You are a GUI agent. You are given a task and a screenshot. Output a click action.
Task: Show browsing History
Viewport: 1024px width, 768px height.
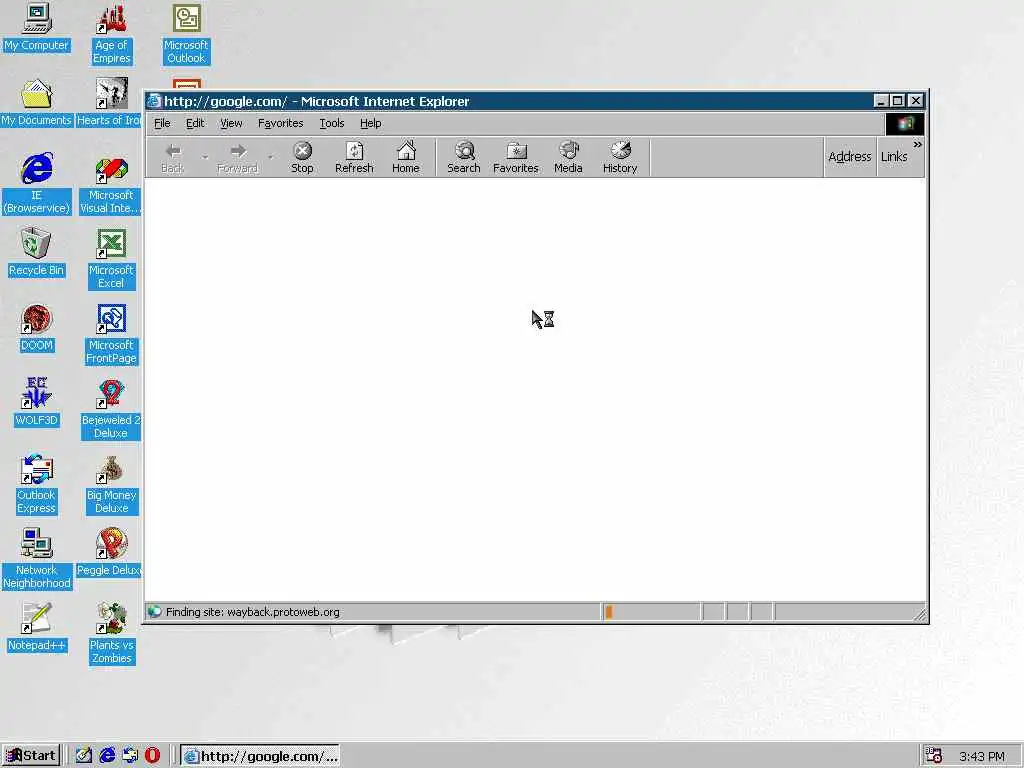click(620, 157)
